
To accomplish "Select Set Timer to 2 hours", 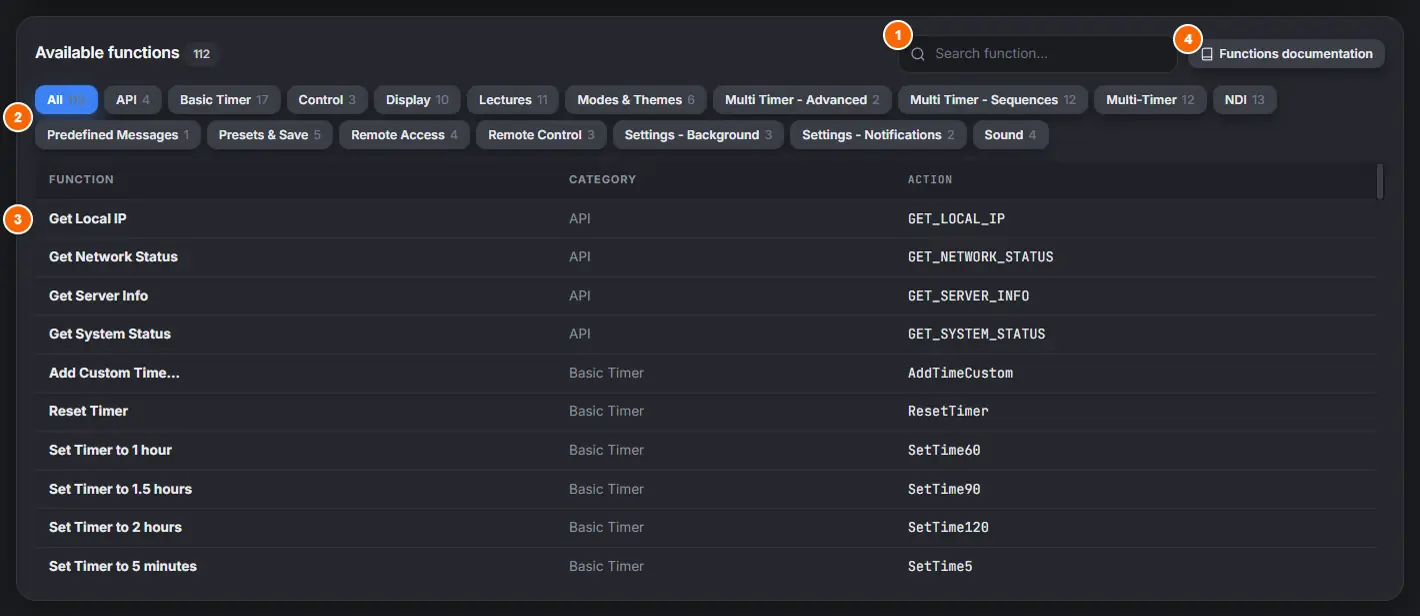I will [705, 527].
